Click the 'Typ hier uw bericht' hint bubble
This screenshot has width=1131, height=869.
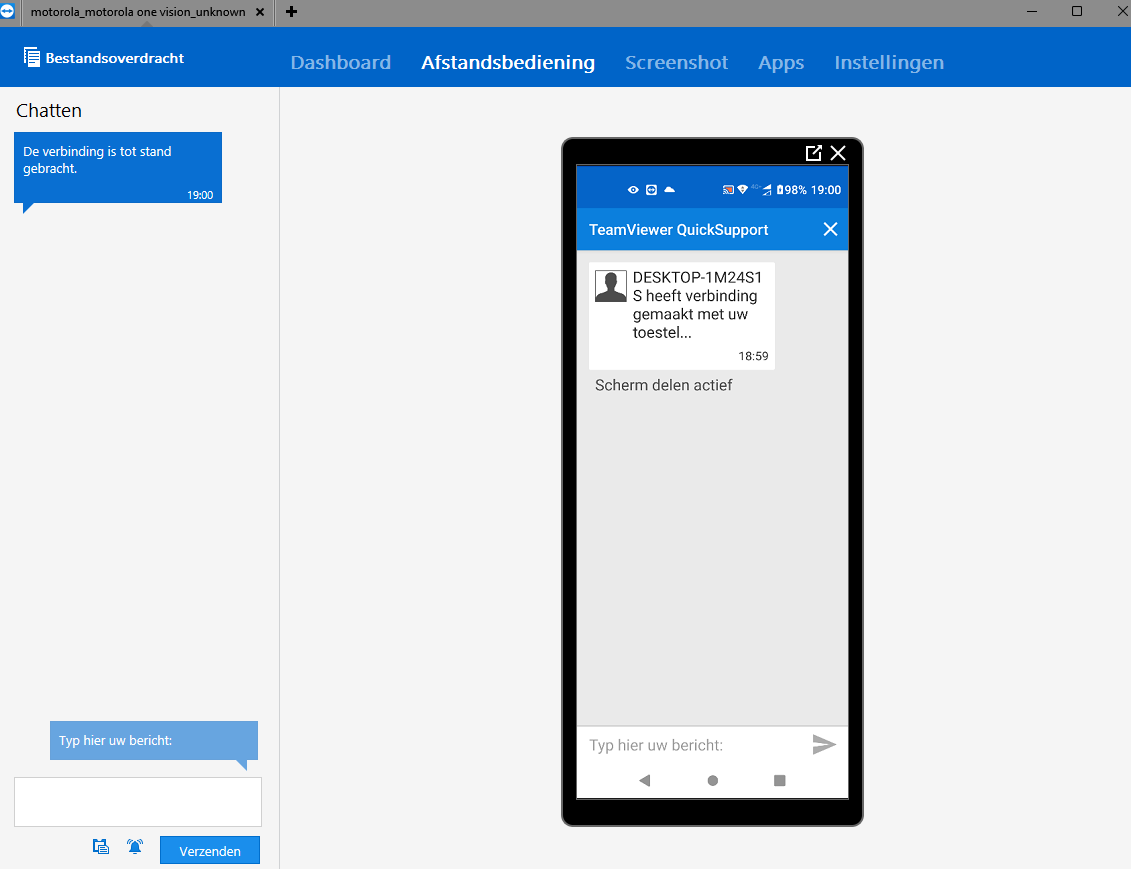click(154, 741)
